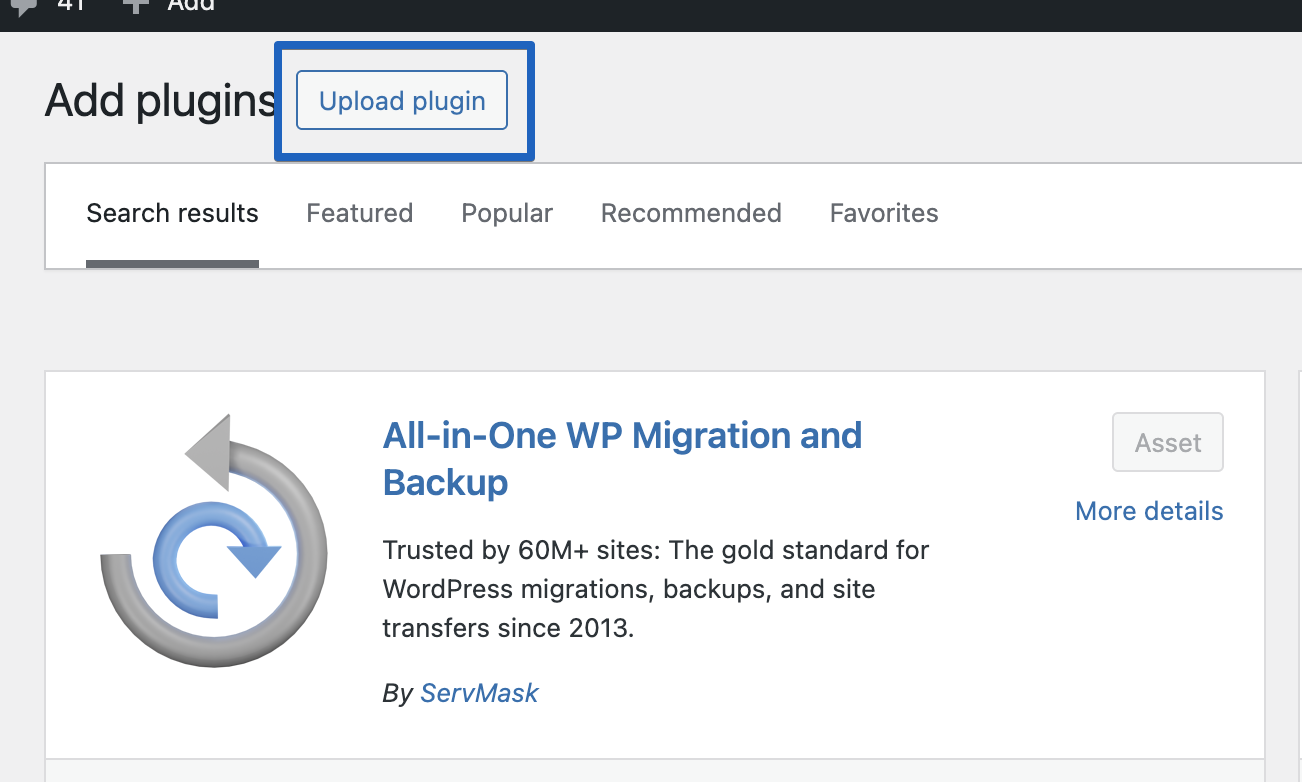
Task: Open the Add menu label in admin bar
Action: coord(190,6)
